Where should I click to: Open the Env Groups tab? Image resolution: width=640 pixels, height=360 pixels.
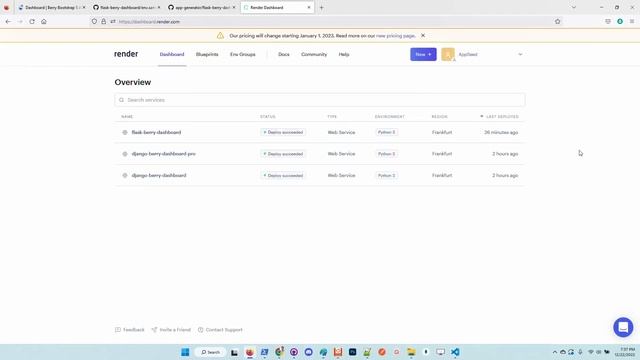tap(242, 54)
